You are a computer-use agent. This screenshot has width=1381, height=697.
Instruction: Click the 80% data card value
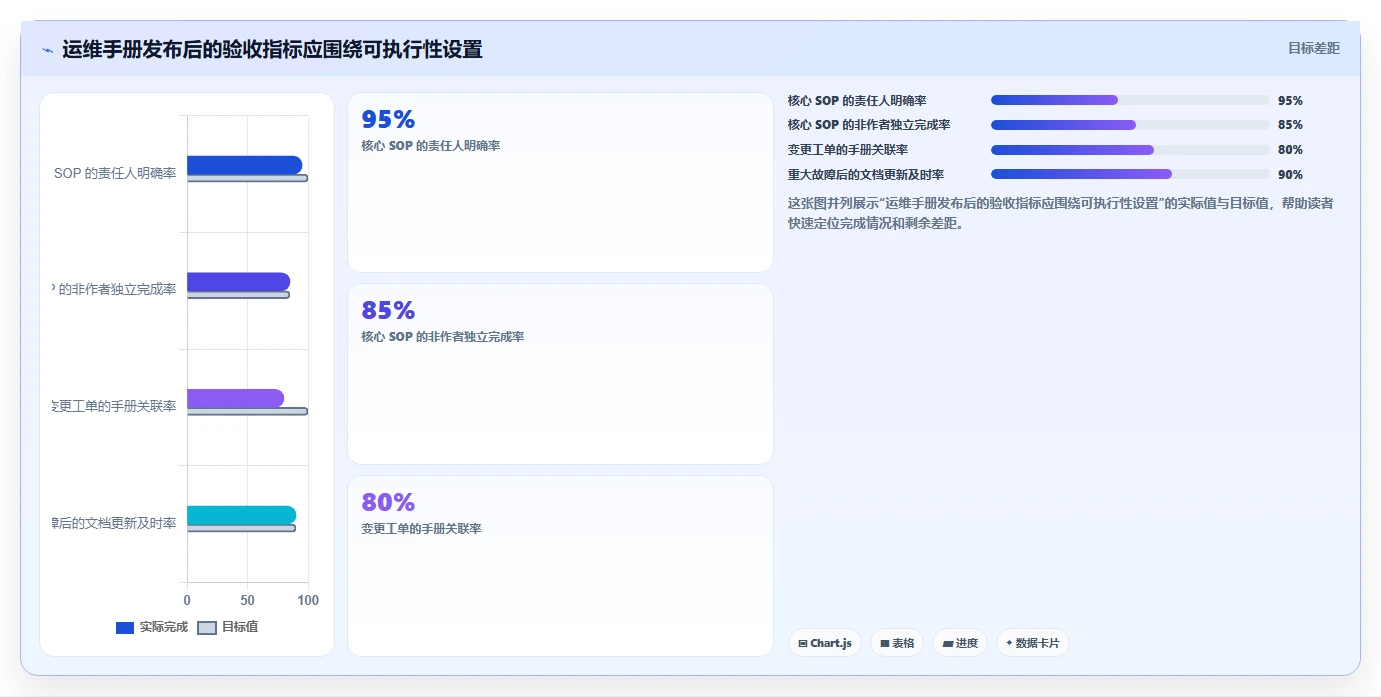tap(388, 502)
